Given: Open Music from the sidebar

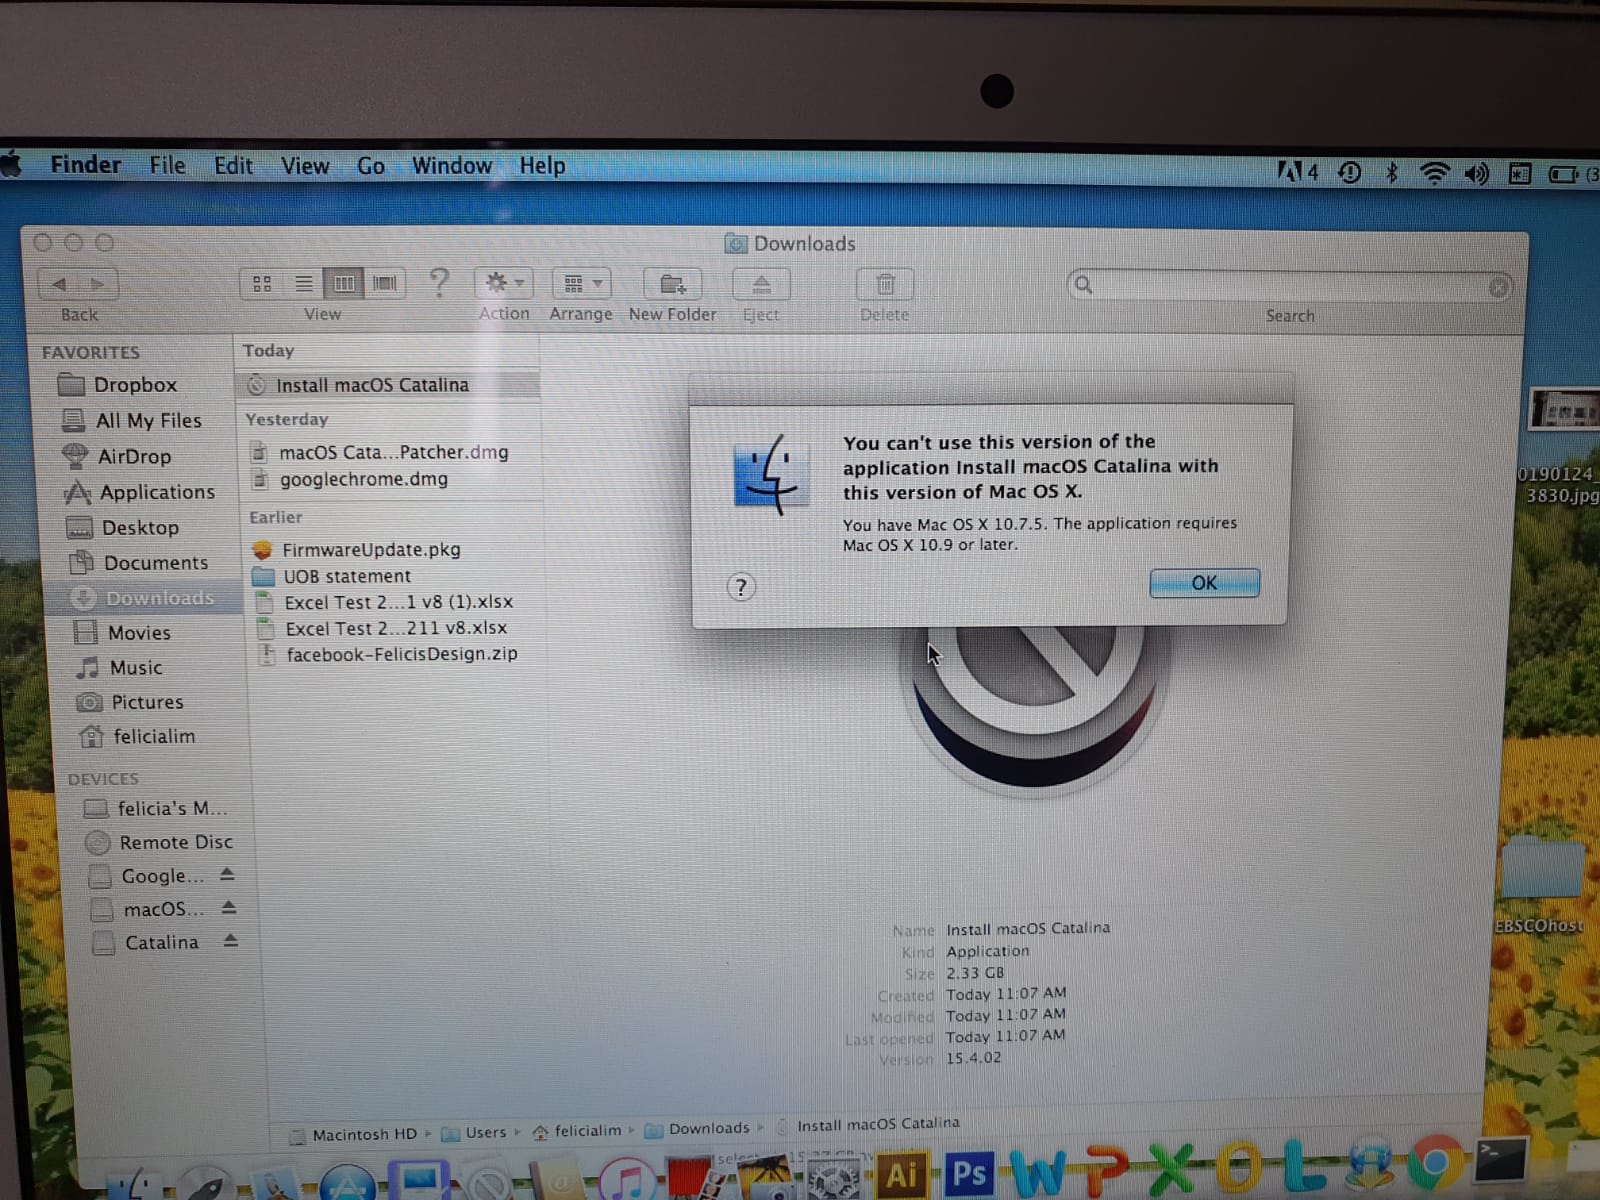Looking at the screenshot, I should coord(120,668).
